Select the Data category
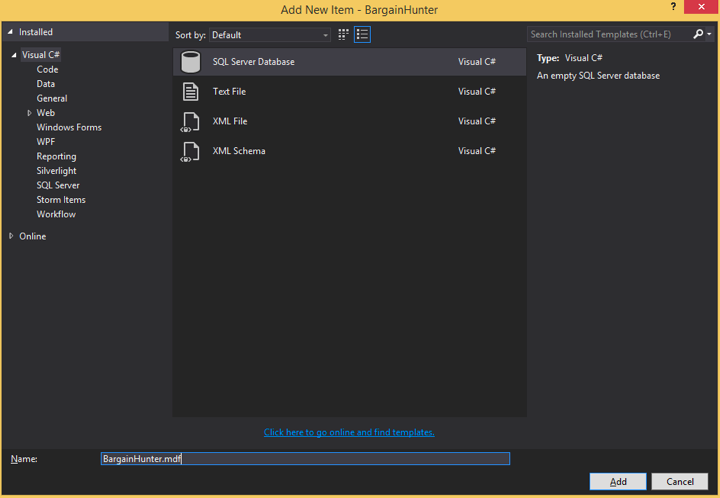This screenshot has width=720, height=498. pos(45,84)
